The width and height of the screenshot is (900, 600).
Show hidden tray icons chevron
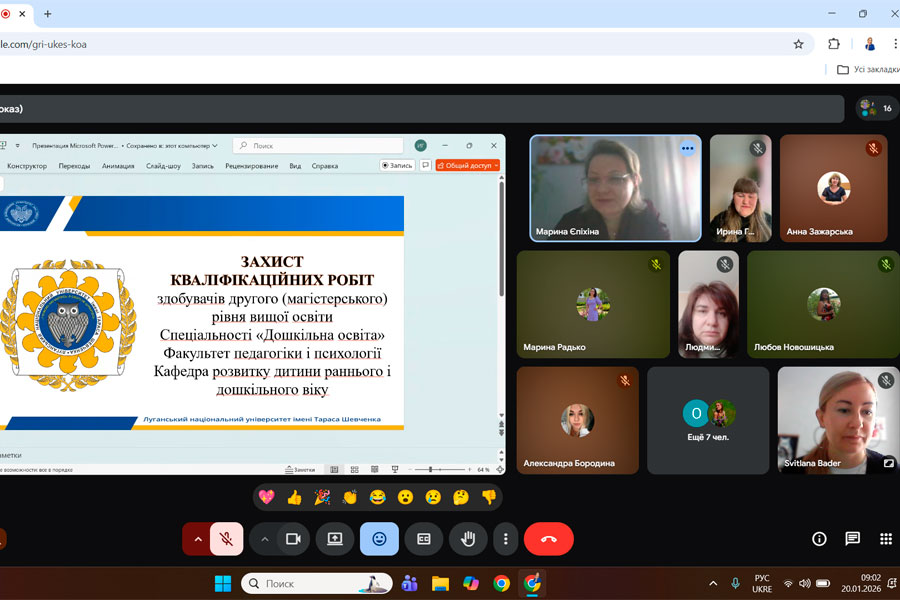(x=713, y=583)
